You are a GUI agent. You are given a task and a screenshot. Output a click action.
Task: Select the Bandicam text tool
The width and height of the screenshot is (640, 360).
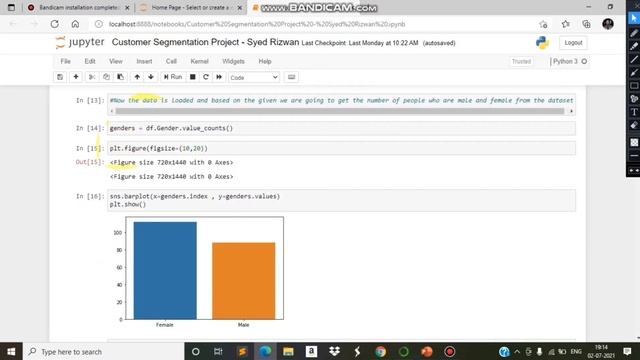pyautogui.click(x=634, y=112)
